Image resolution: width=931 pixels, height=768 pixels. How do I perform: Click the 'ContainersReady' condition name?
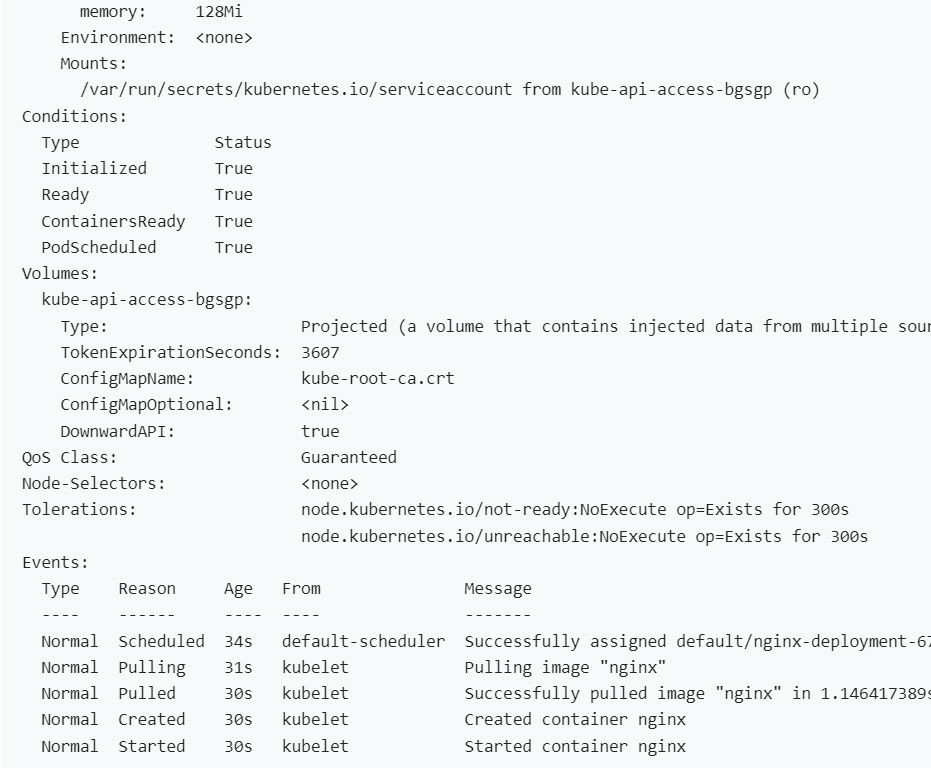113,221
